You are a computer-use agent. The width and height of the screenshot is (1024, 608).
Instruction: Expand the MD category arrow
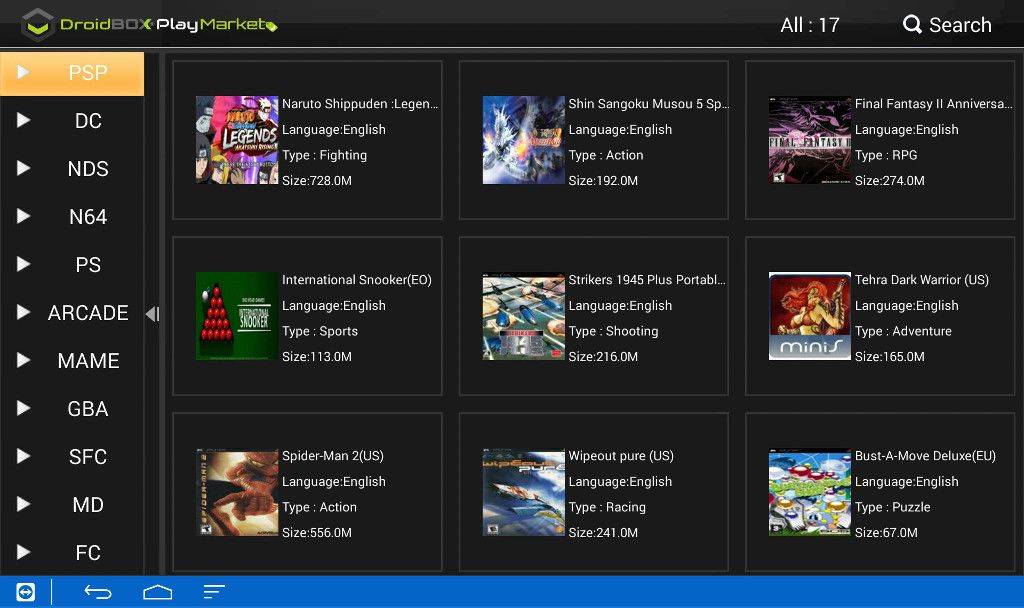(x=23, y=504)
